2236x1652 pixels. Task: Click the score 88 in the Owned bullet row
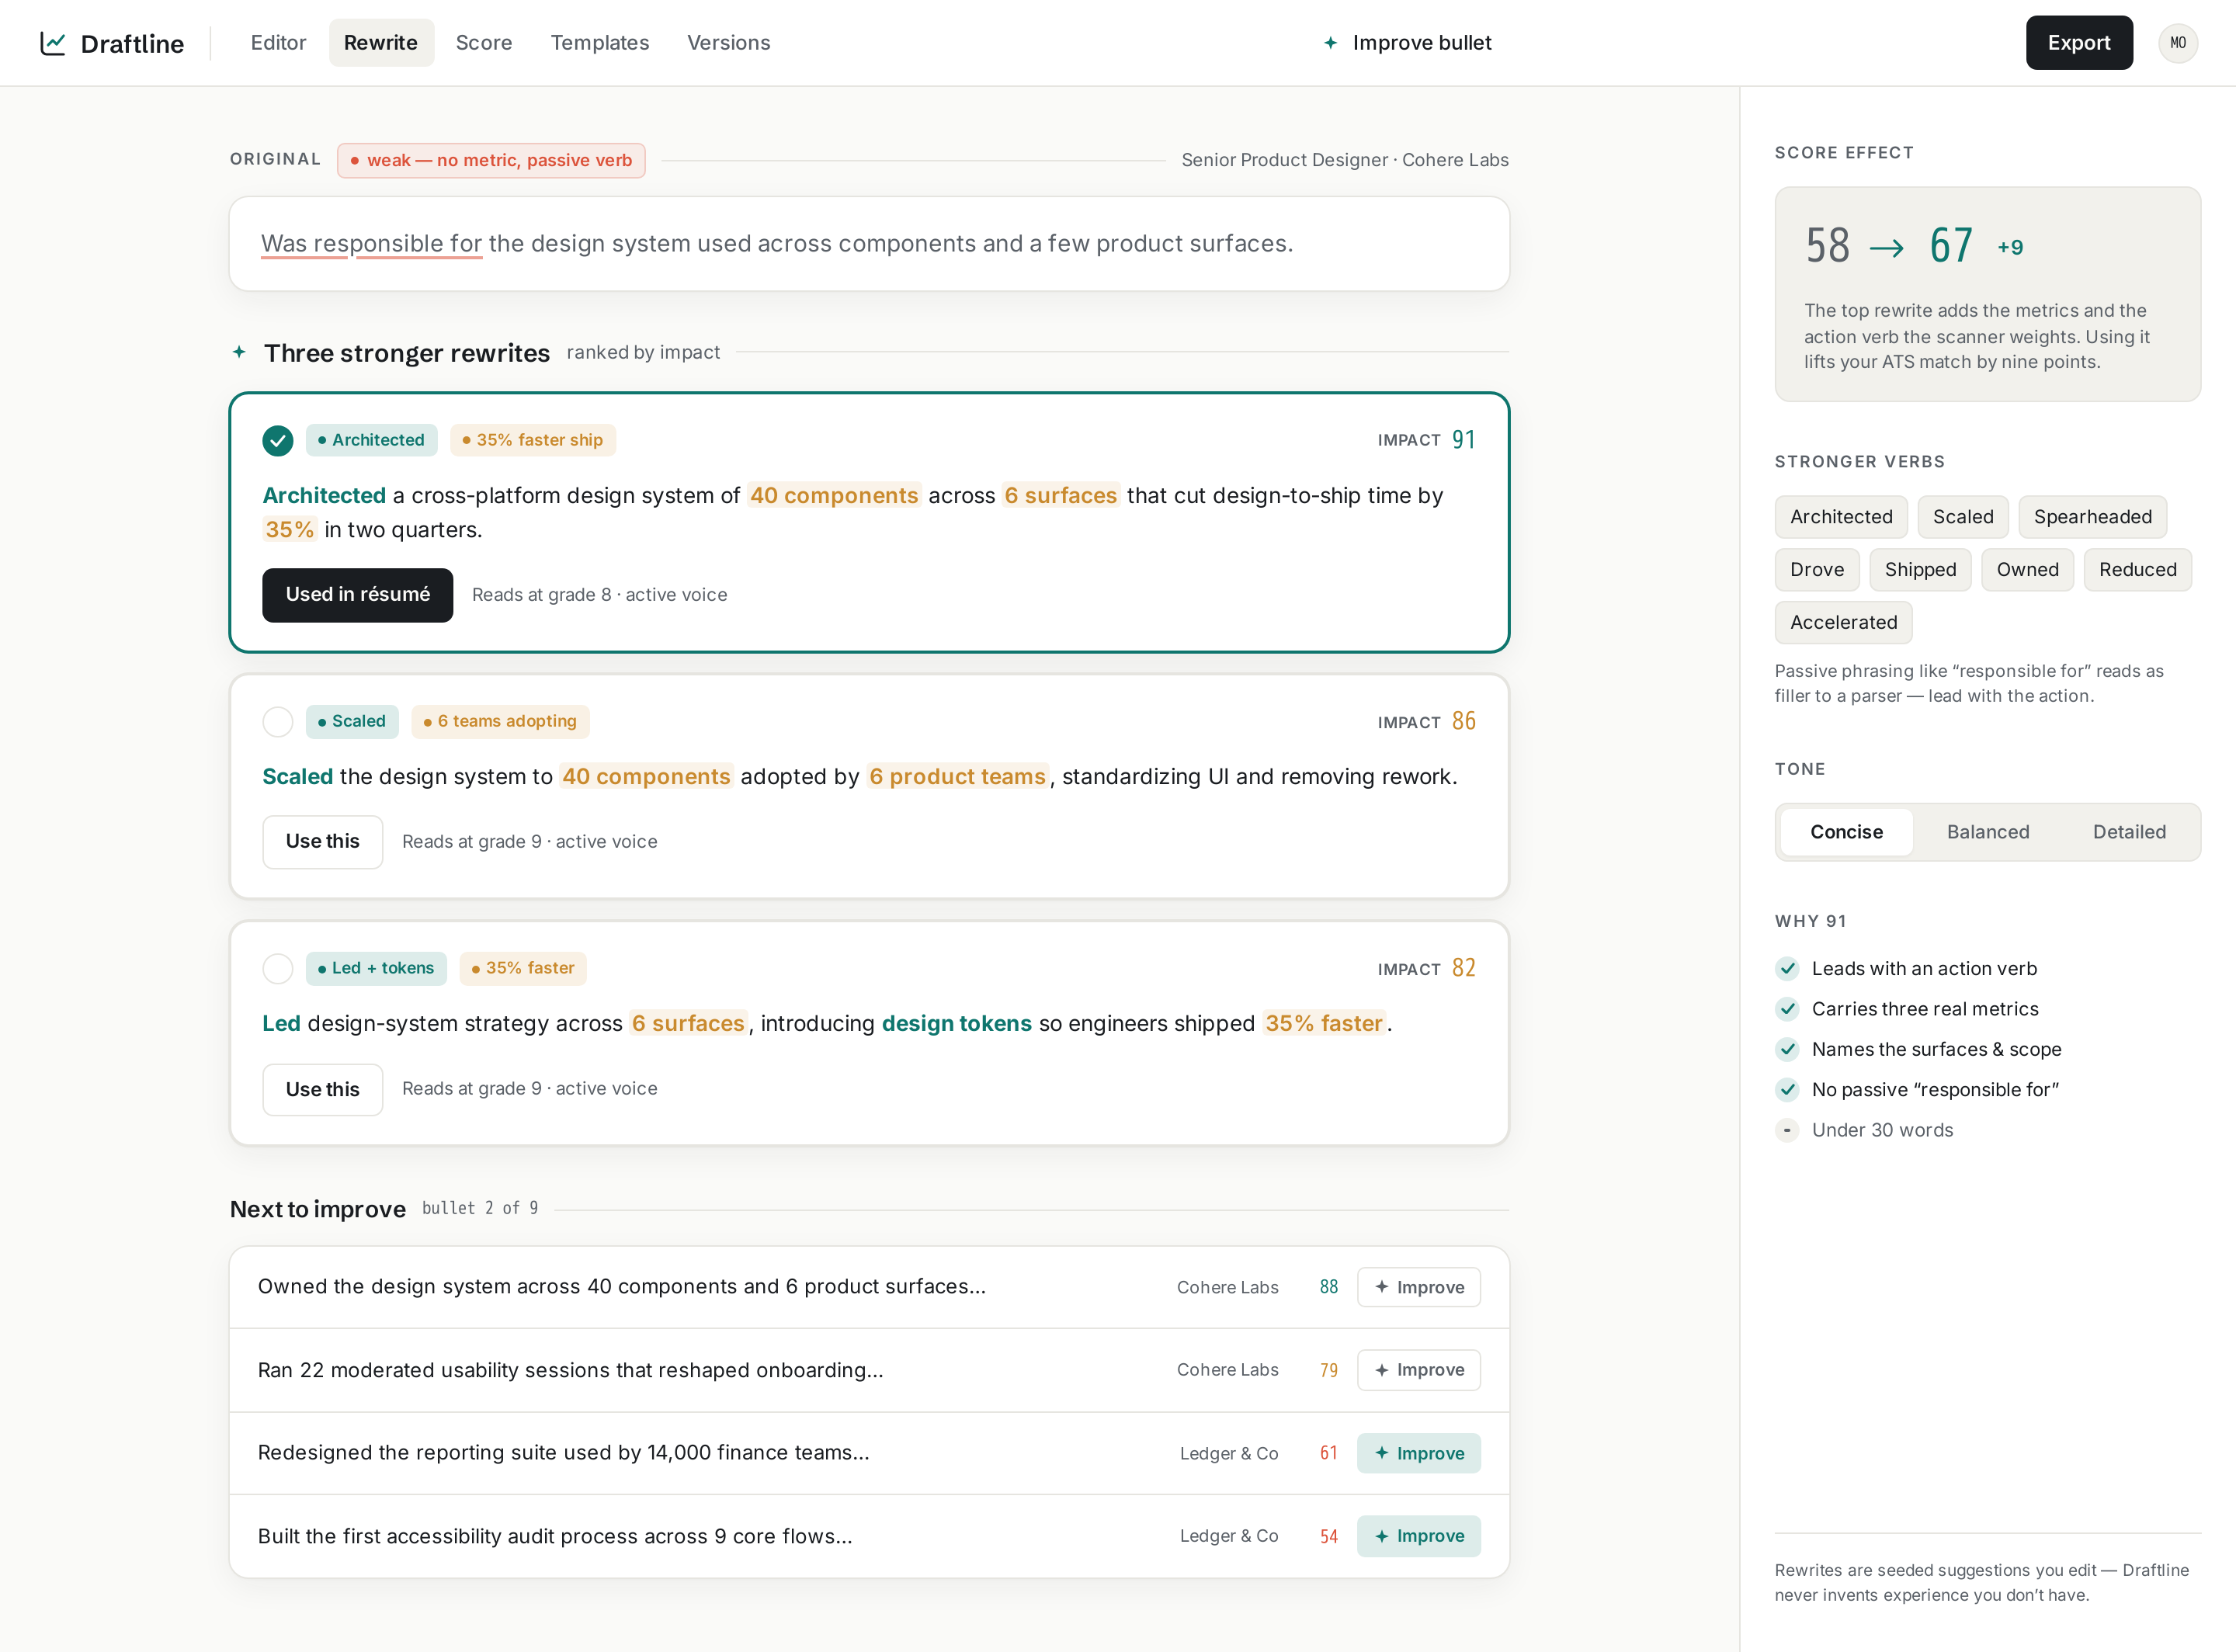click(x=1329, y=1287)
